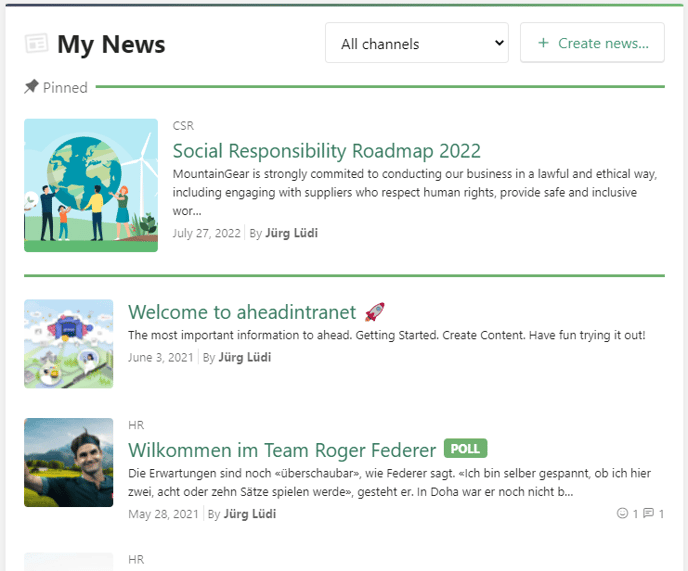Click the plus icon in Create news button

[x=543, y=43]
